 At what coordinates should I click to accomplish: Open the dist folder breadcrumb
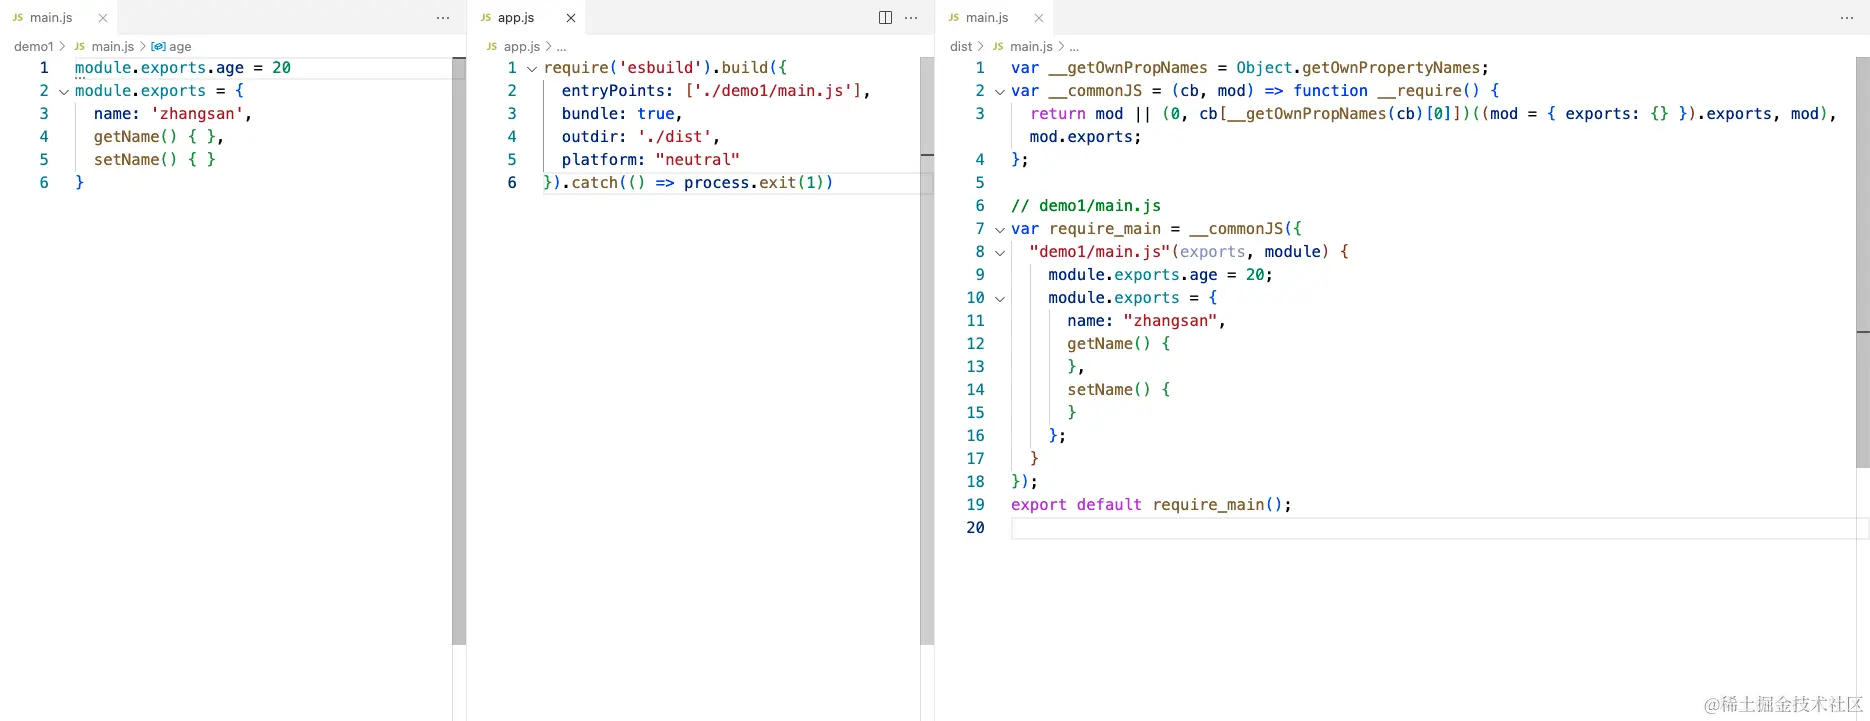pos(961,47)
